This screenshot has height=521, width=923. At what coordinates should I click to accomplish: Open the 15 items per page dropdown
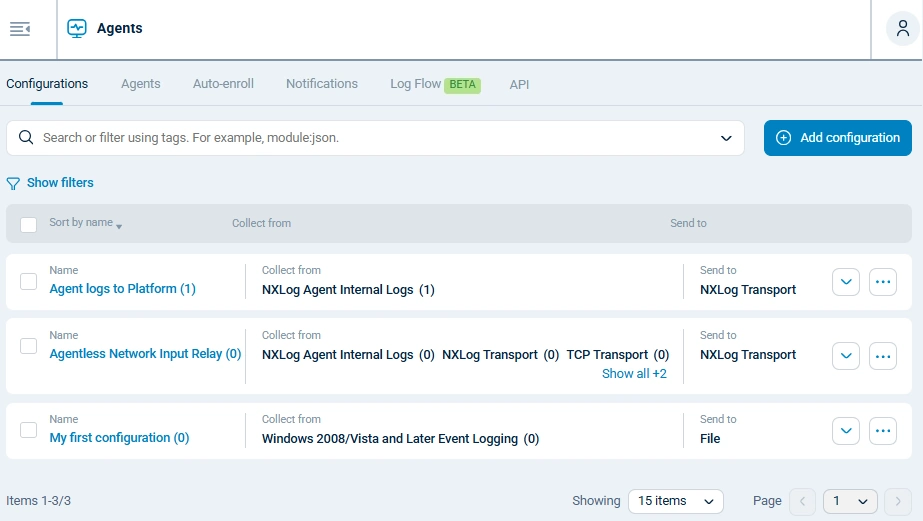coord(675,501)
